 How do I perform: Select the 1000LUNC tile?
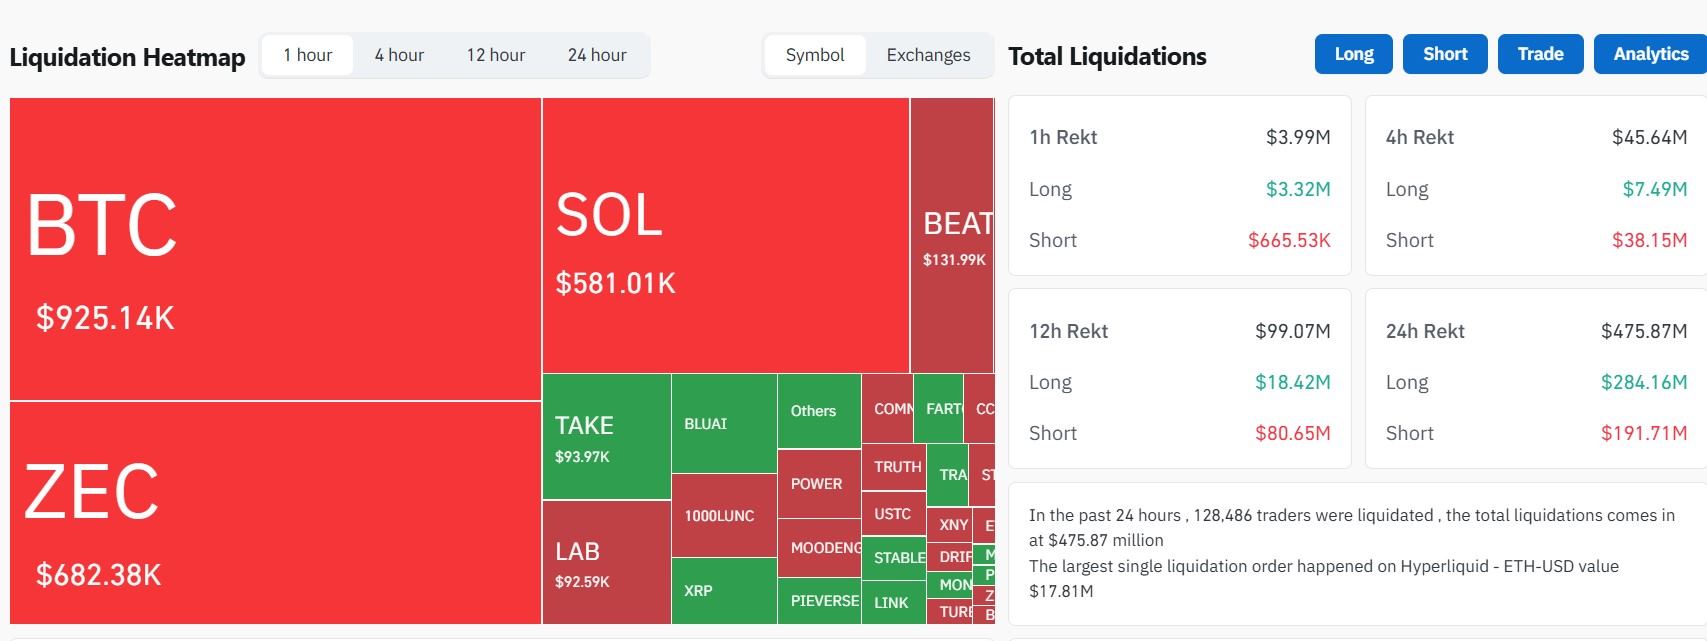pyautogui.click(x=722, y=515)
